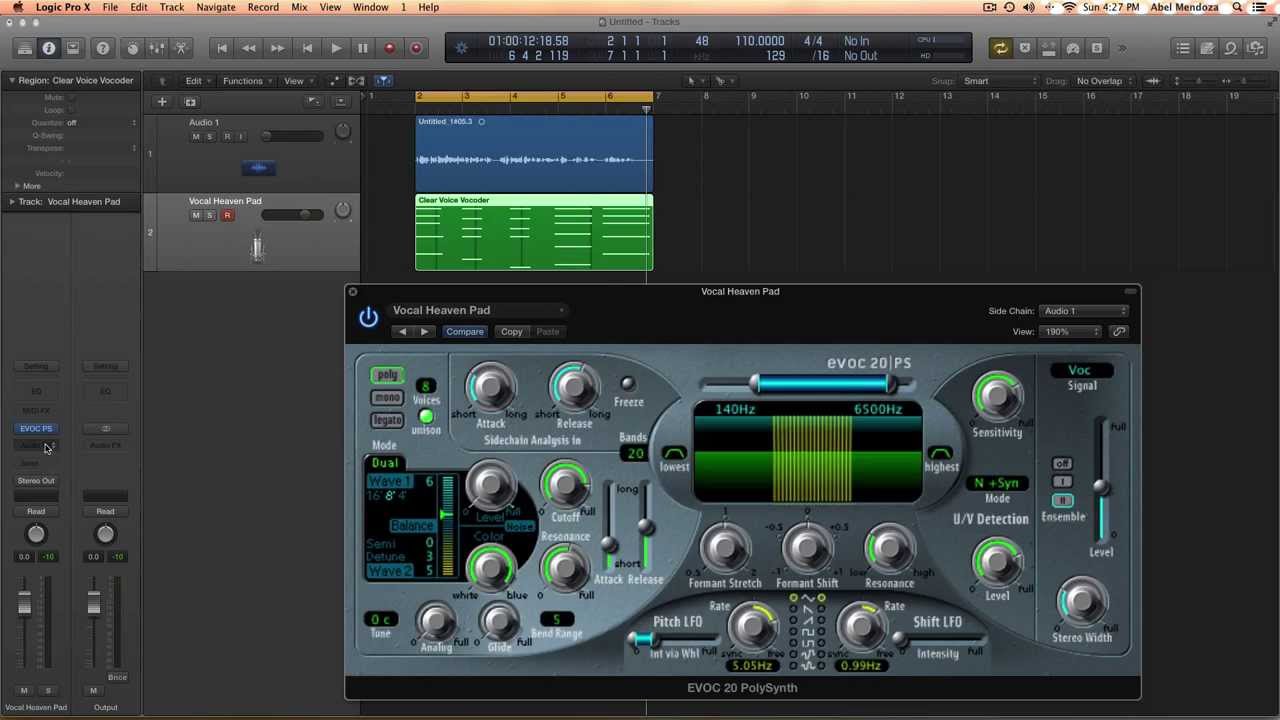The height and width of the screenshot is (720, 1280).
Task: Toggle the unison LED button
Action: (x=426, y=417)
